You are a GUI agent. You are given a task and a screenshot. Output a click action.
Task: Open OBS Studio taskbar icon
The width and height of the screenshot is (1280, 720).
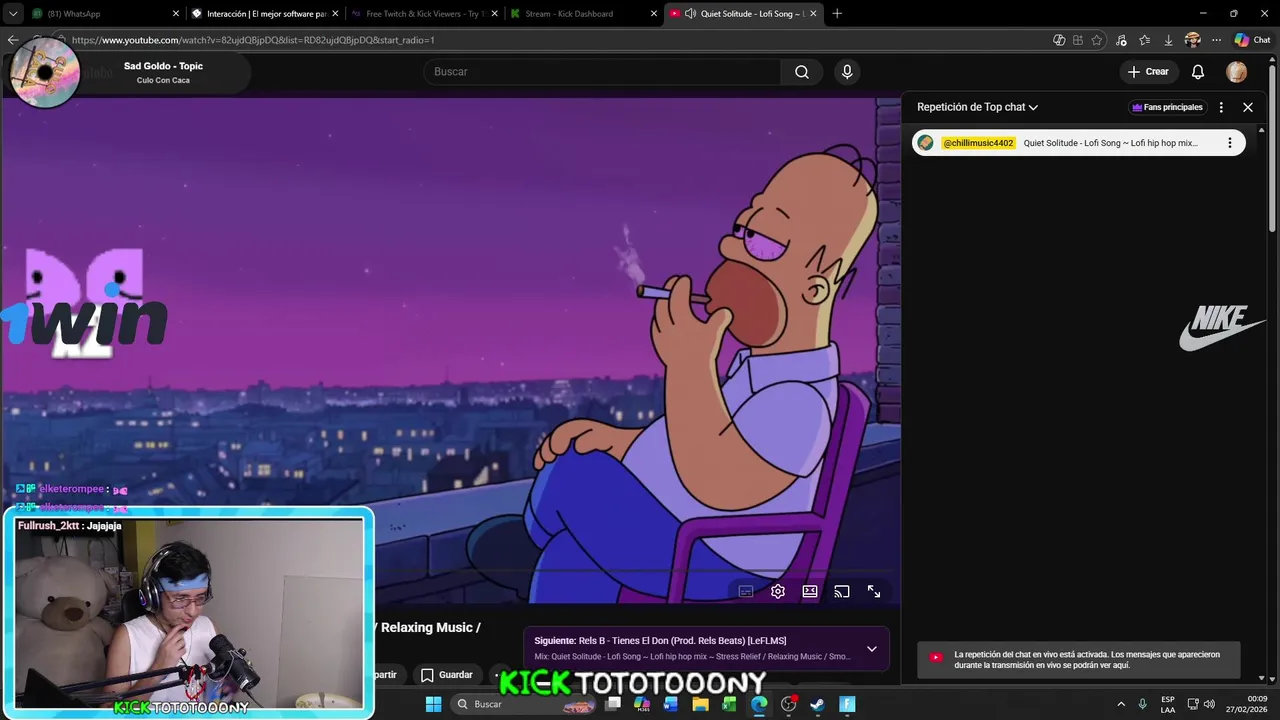tap(788, 704)
